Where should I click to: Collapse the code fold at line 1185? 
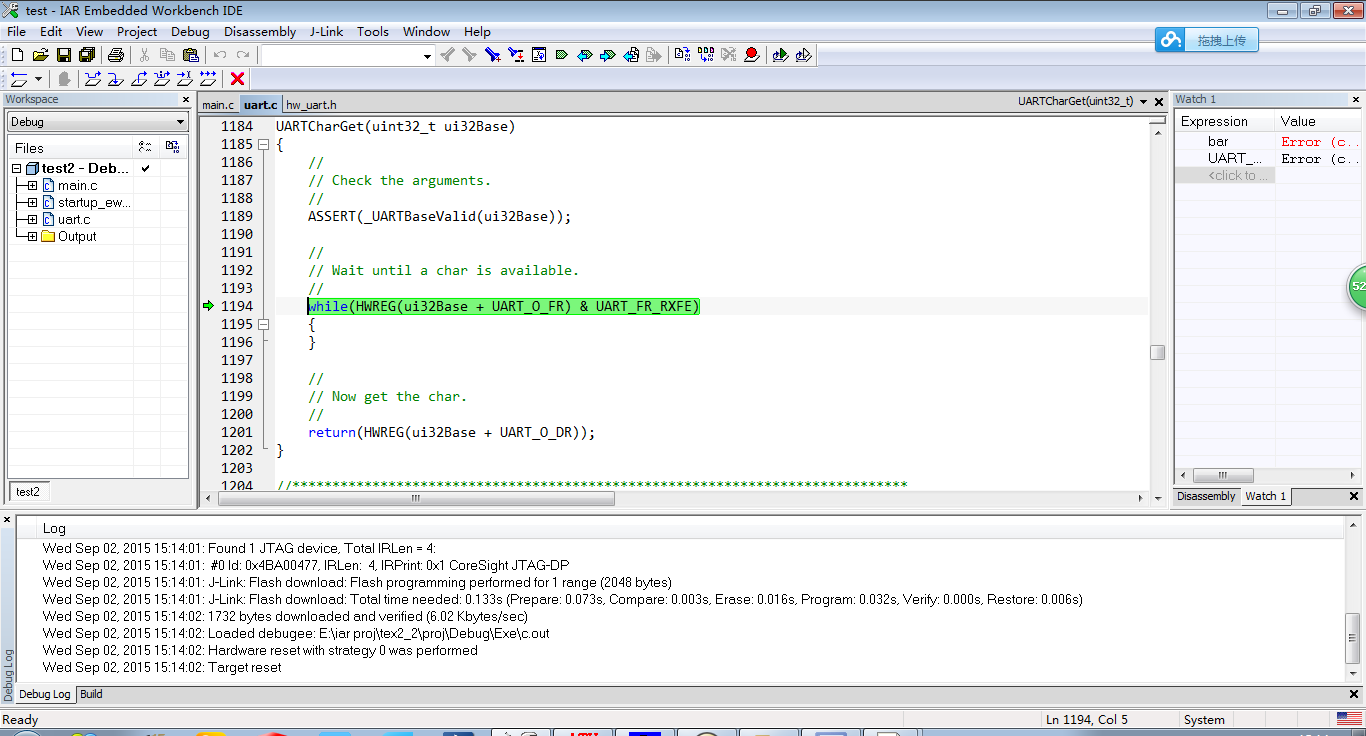point(264,145)
